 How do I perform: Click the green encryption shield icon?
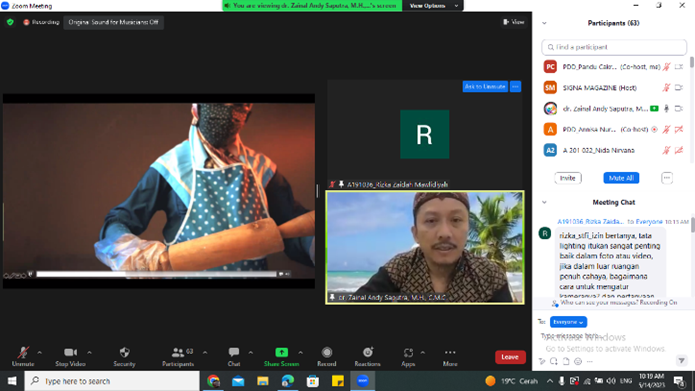10,22
